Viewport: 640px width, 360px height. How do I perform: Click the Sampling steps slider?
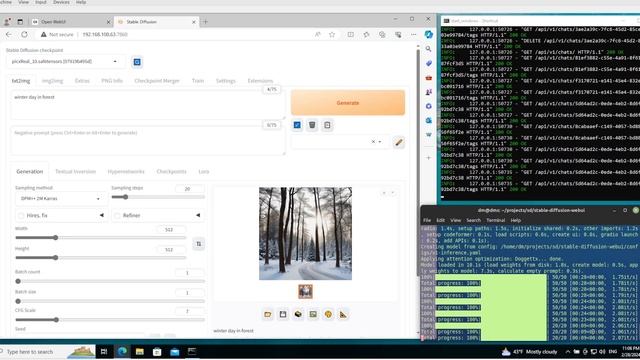click(158, 197)
